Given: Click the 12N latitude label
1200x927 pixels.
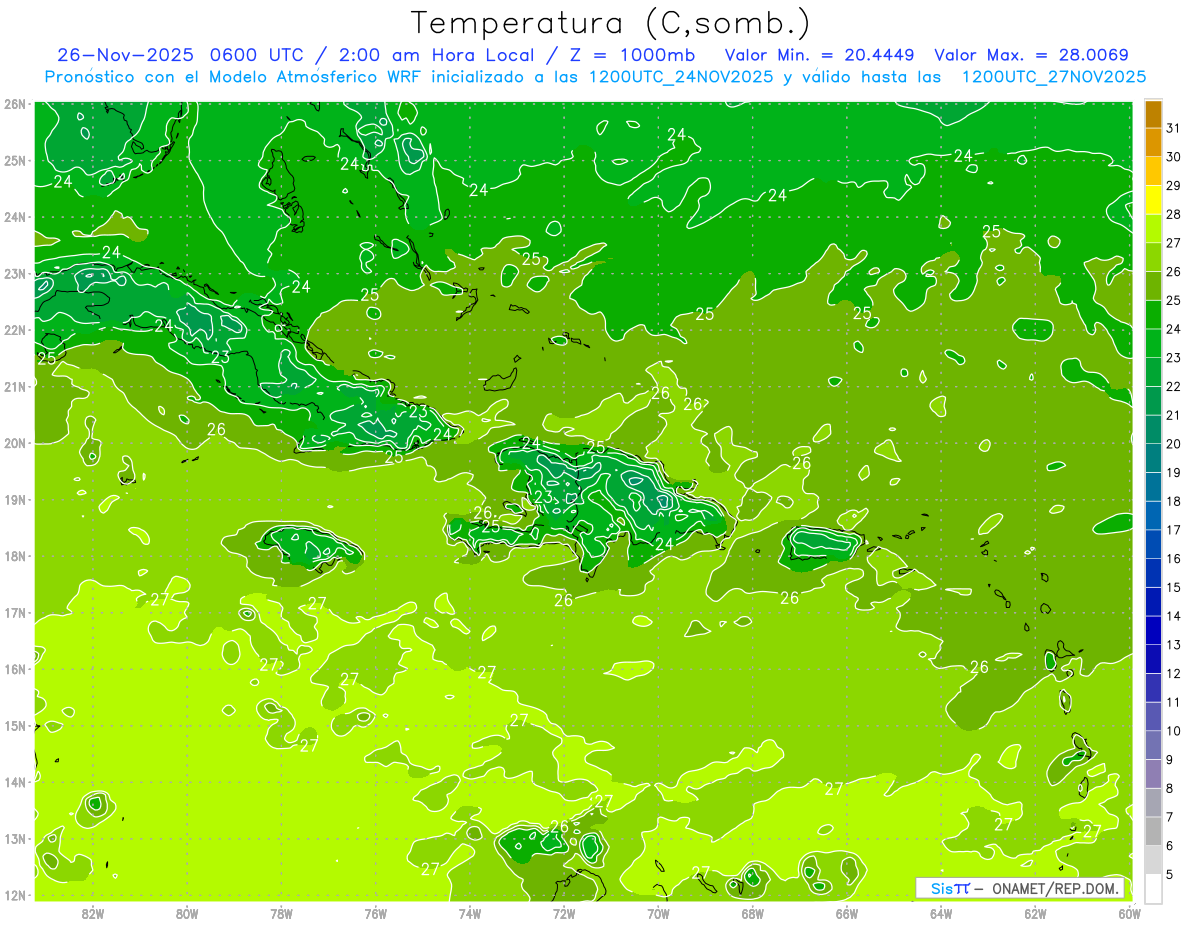Looking at the screenshot, I should coord(14,895).
